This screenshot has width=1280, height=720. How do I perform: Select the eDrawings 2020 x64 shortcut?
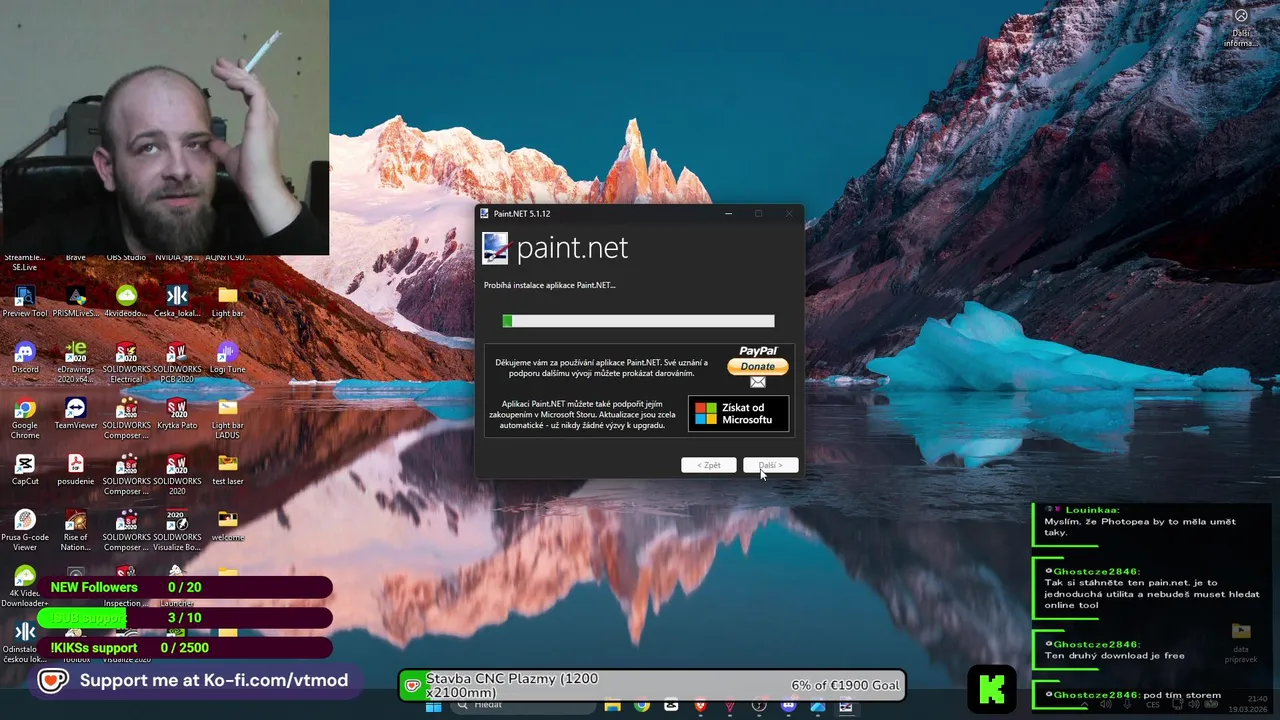[x=76, y=362]
